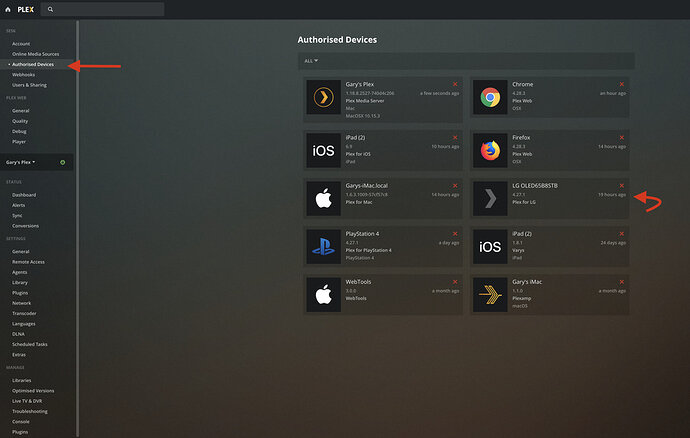Remove Garys-iMac.local device

pos(455,185)
